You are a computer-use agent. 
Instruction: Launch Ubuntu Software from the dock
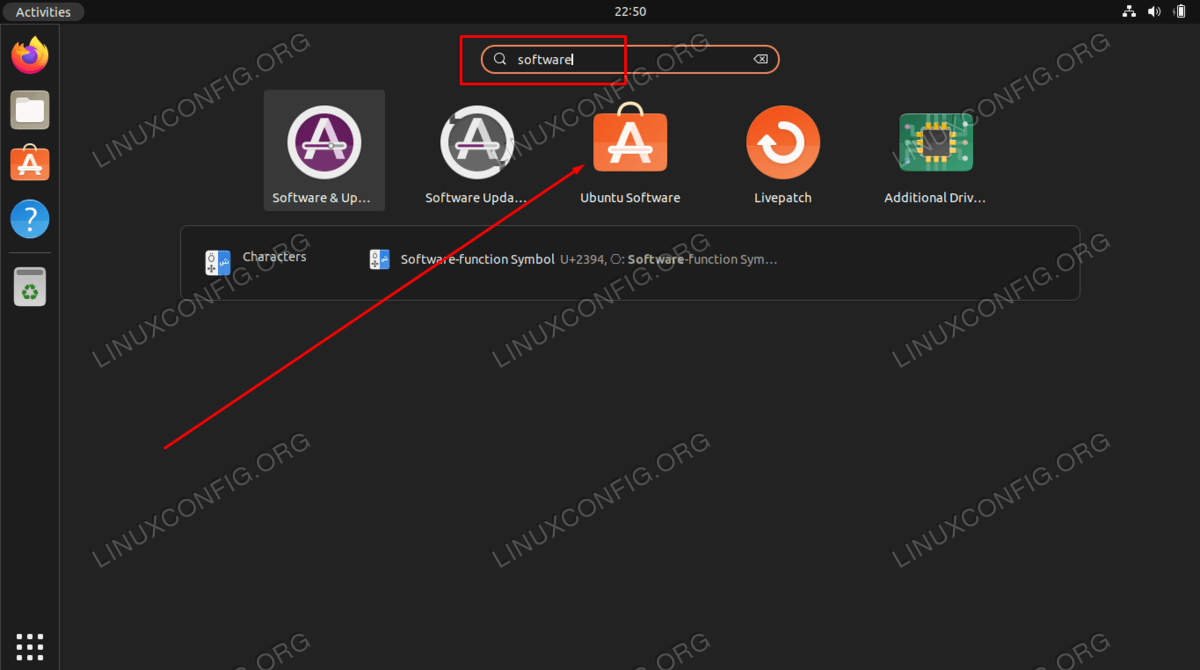pyautogui.click(x=30, y=163)
